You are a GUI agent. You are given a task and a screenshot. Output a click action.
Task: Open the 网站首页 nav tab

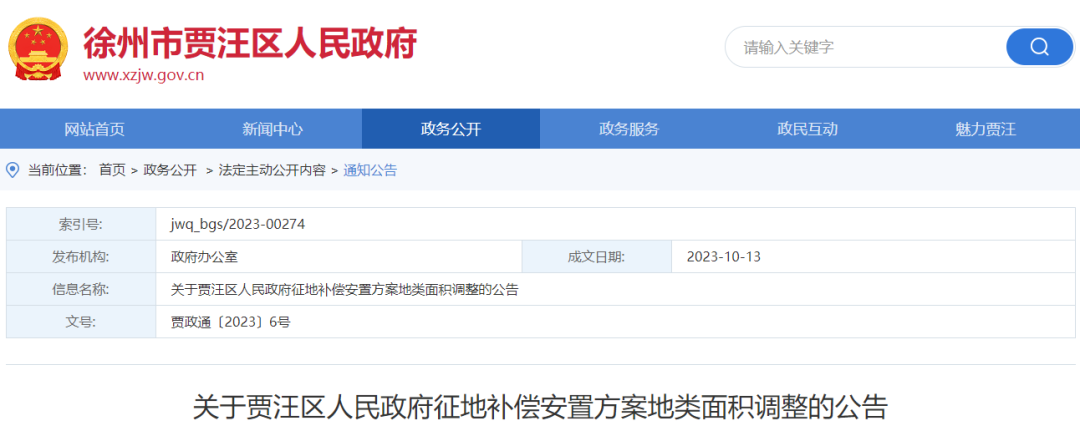click(x=94, y=129)
